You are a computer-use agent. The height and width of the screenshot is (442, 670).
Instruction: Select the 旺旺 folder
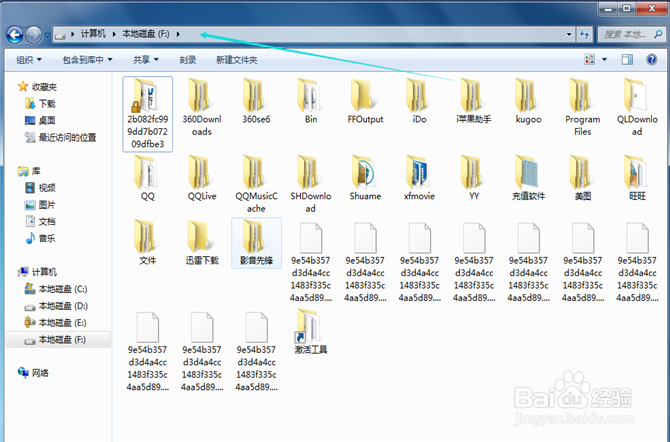tap(637, 178)
